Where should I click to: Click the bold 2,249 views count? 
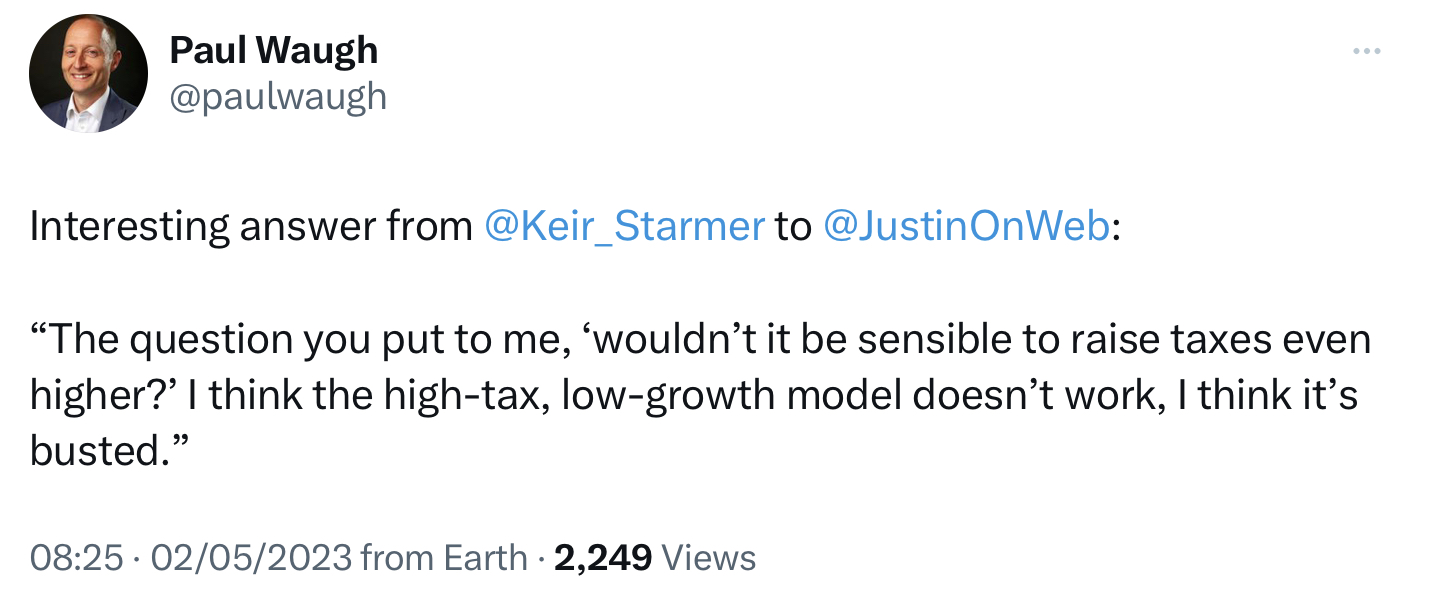pyautogui.click(x=601, y=557)
